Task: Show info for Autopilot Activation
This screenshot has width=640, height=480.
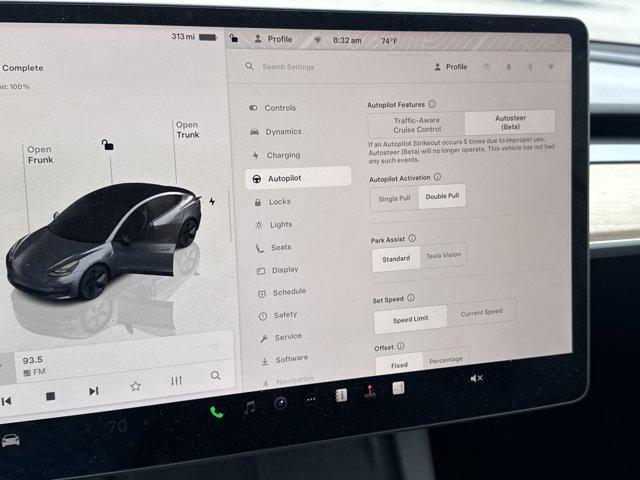Action: (437, 177)
